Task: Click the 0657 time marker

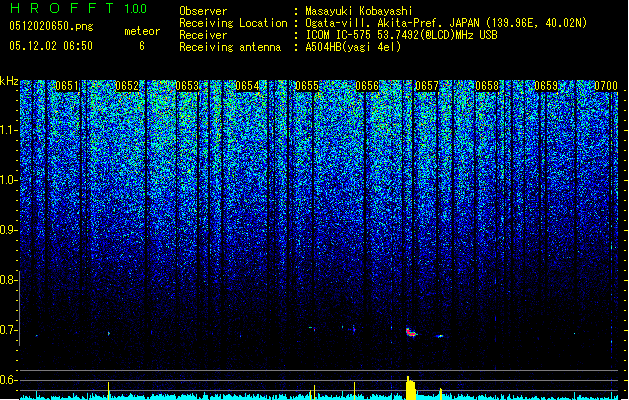Action: pyautogui.click(x=427, y=86)
